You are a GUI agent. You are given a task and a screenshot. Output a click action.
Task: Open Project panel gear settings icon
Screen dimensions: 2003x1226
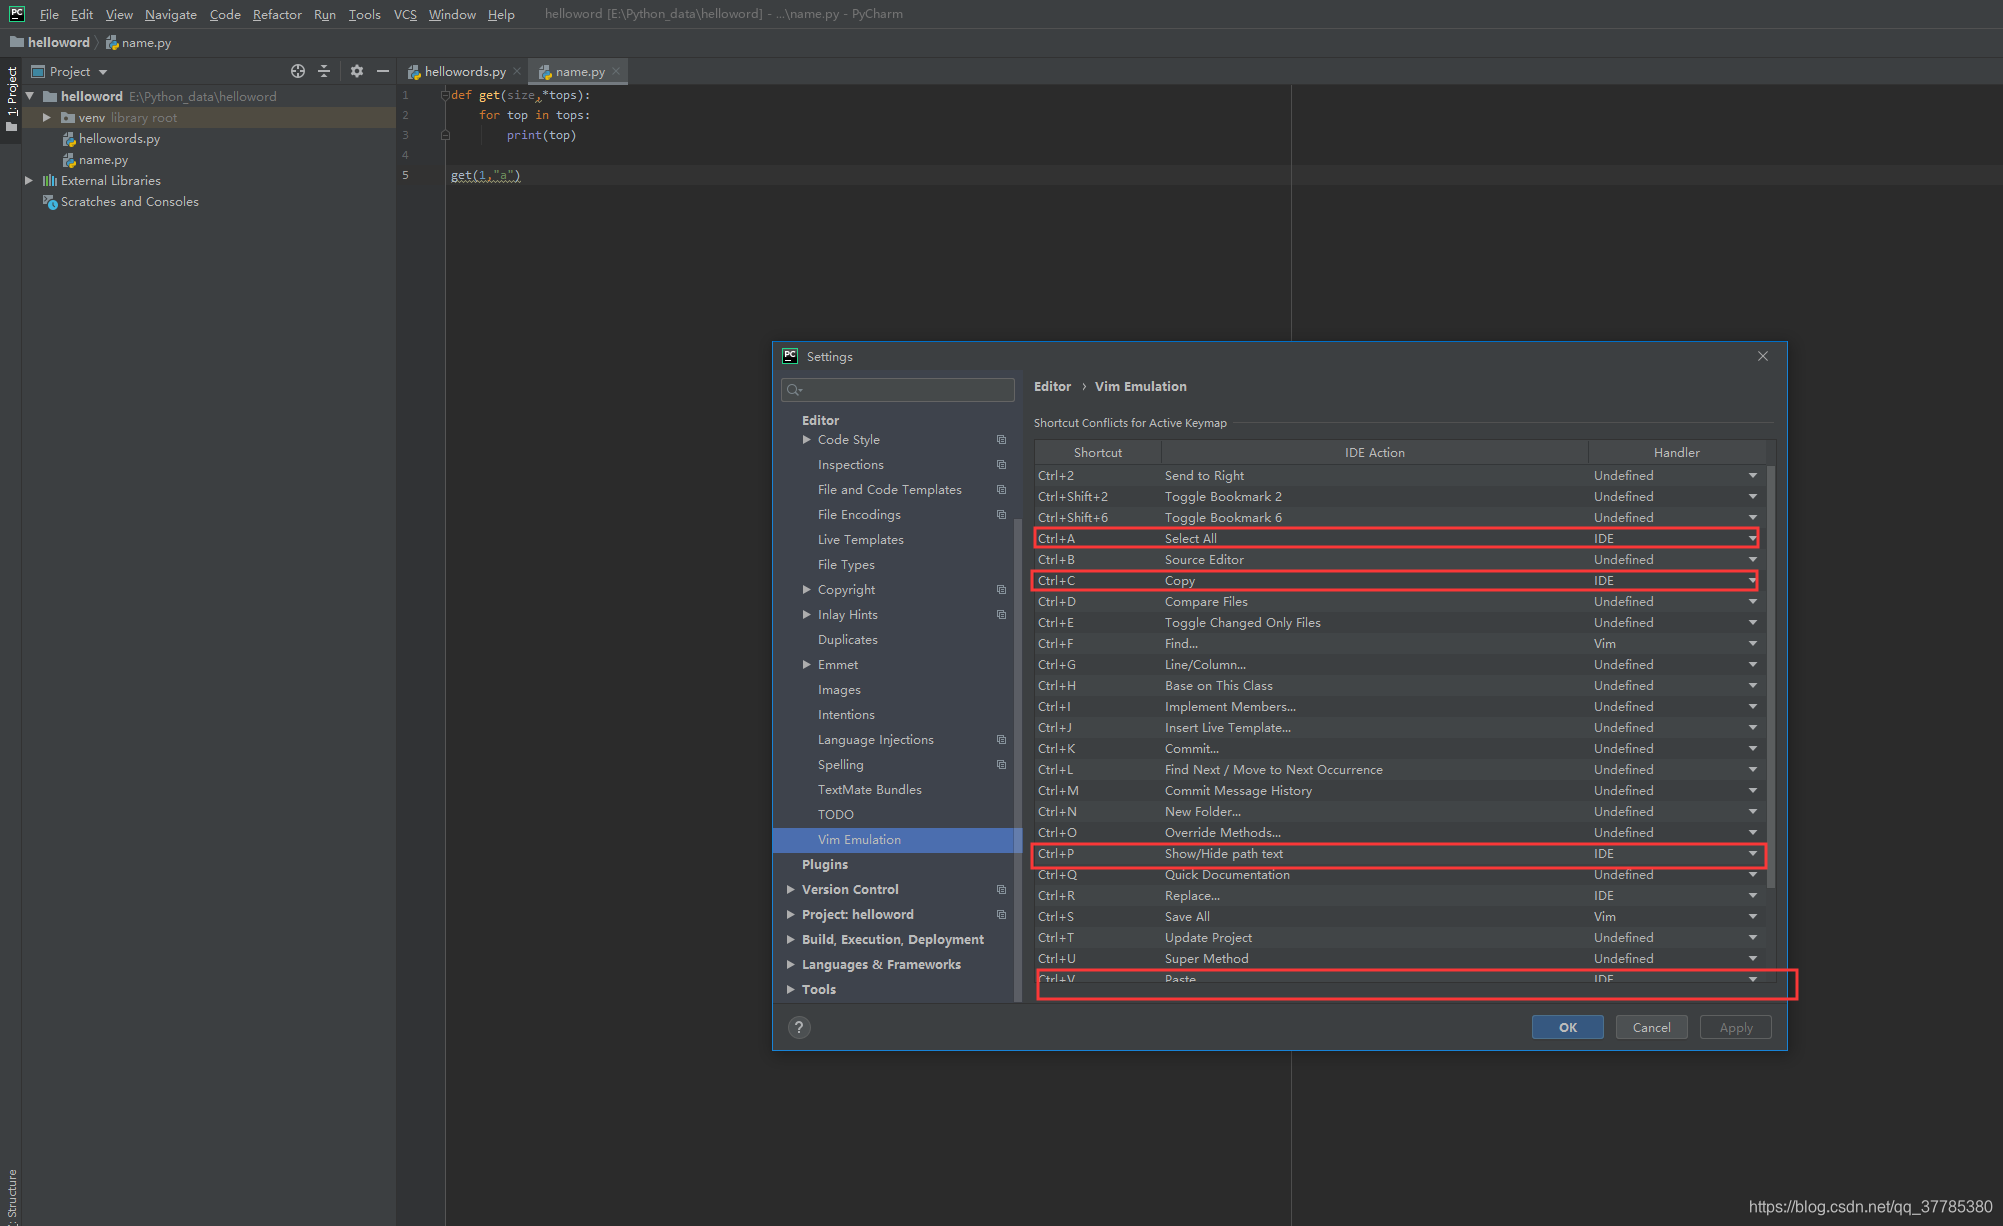(x=357, y=71)
